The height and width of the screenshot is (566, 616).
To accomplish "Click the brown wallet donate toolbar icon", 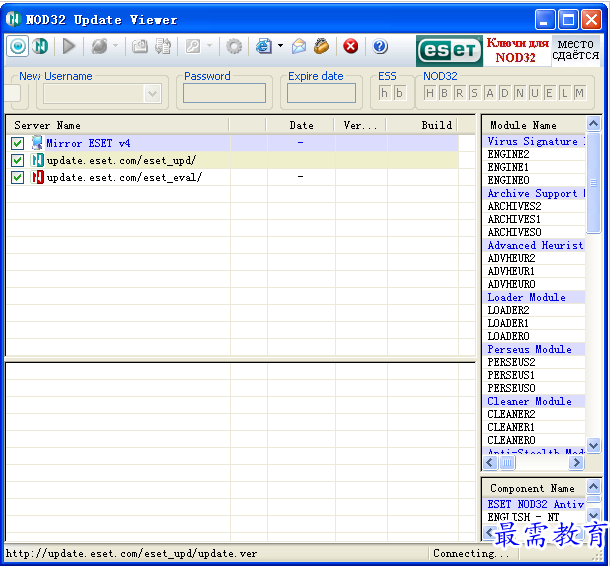I will (321, 46).
